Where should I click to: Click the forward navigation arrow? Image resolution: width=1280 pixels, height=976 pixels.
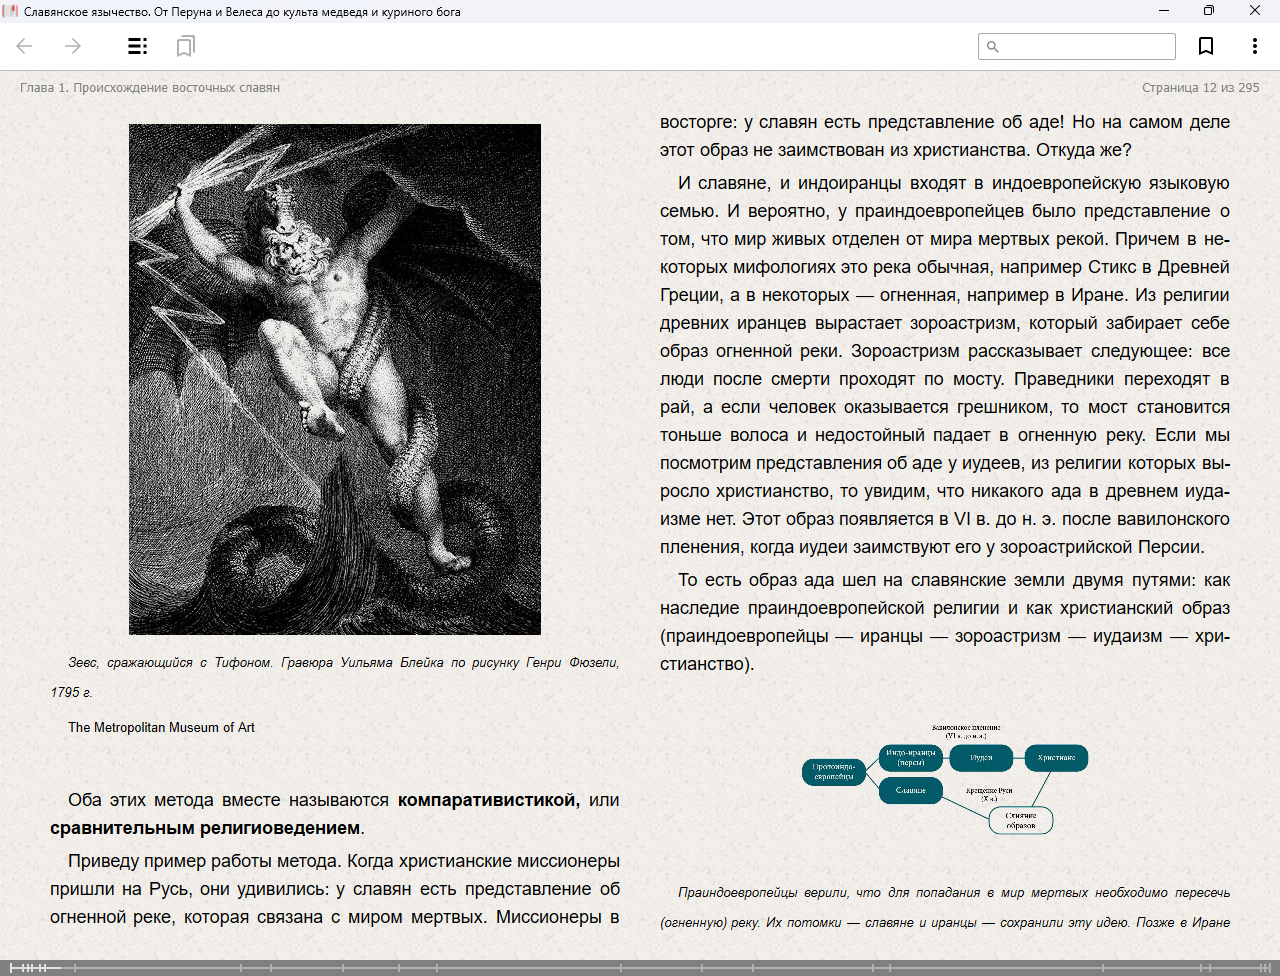73,46
